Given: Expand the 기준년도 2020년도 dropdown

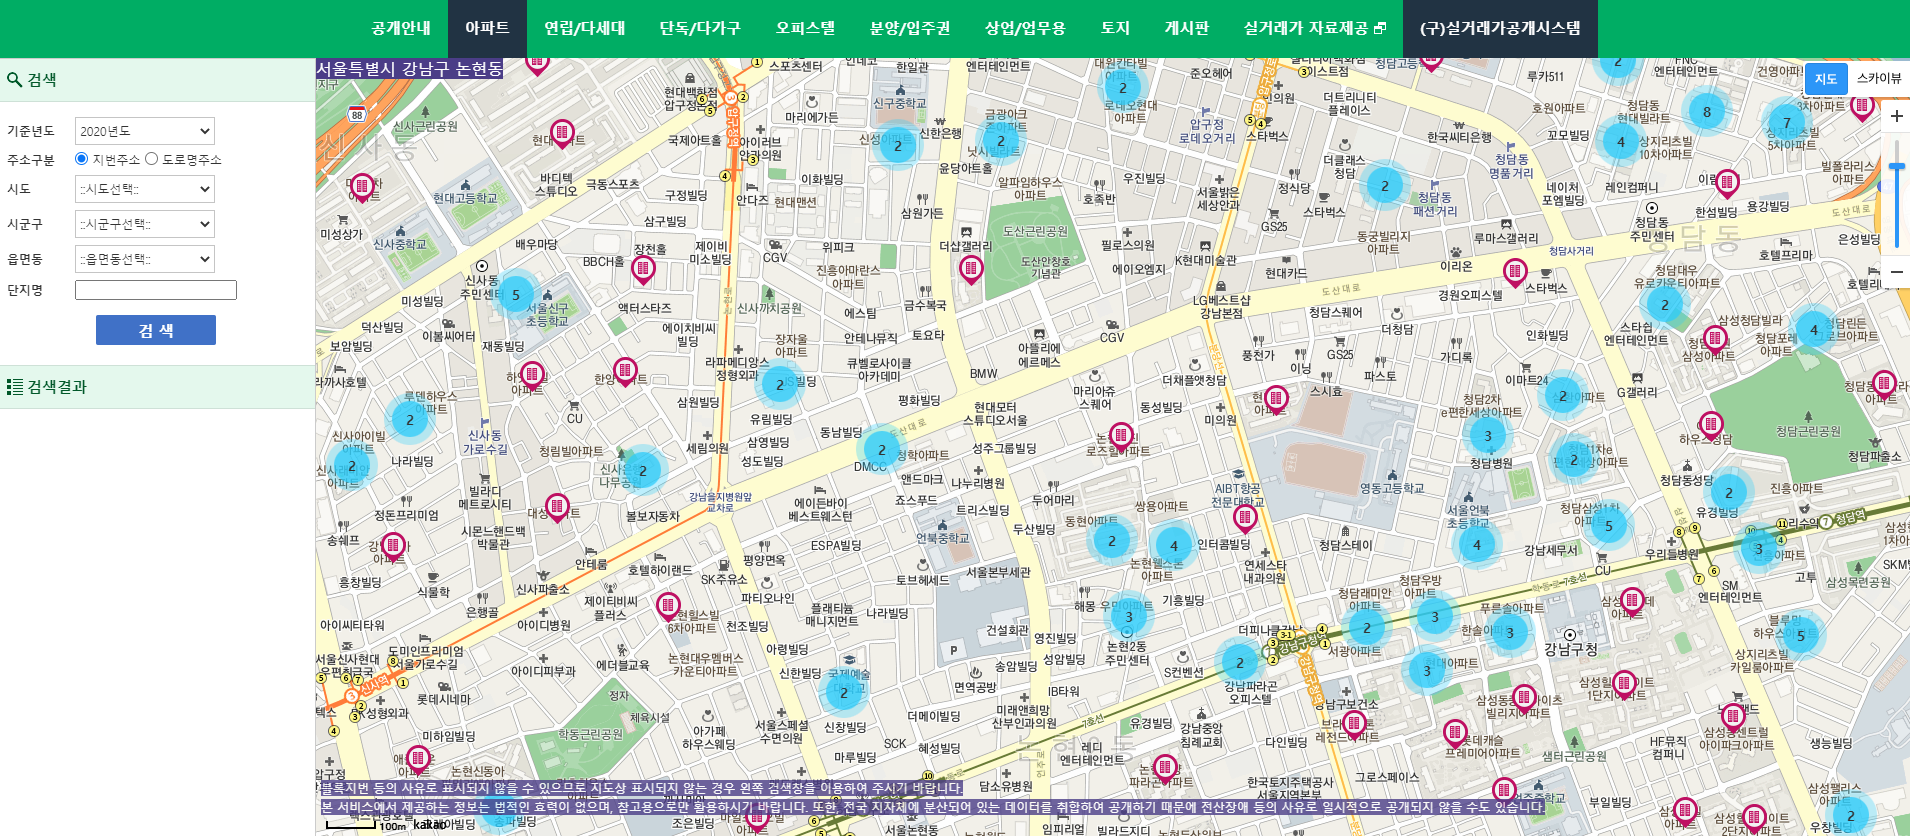Looking at the screenshot, I should pyautogui.click(x=145, y=131).
